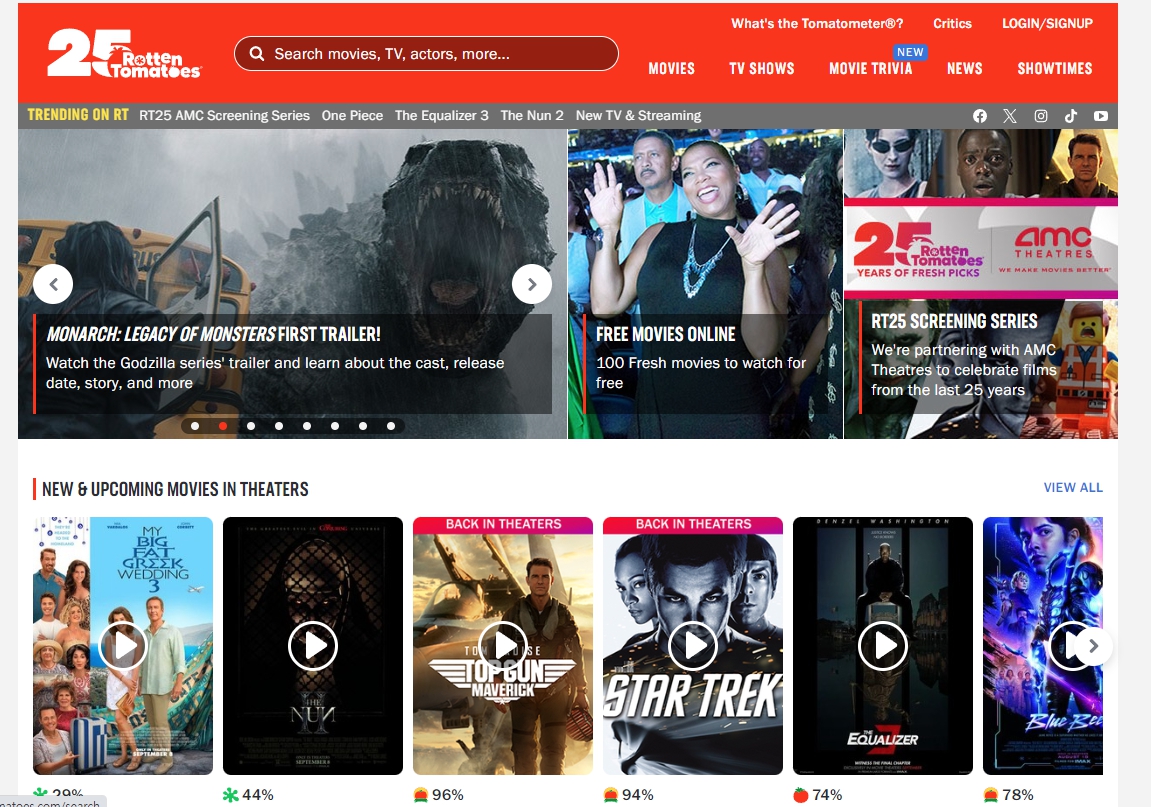Click the Rotten Tomatoes 25 logo

(x=124, y=54)
